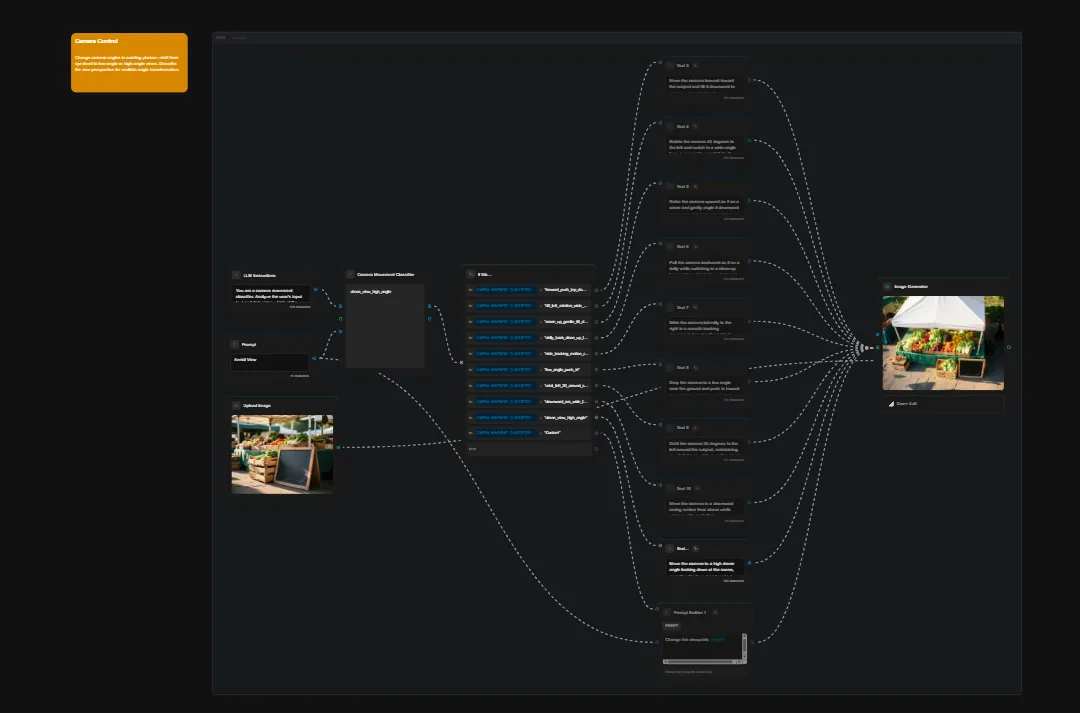The width and height of the screenshot is (1080, 713).
Task: Click the edit pencil icon on Text 3
Action: [x=695, y=66]
